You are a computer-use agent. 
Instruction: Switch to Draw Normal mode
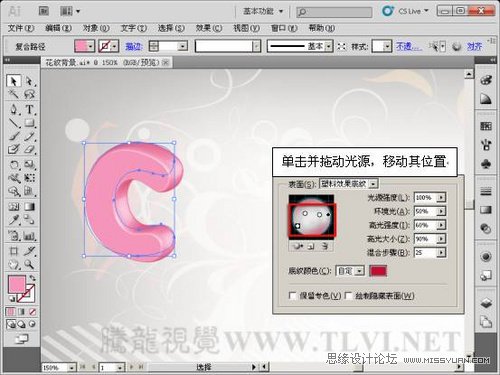pyautogui.click(x=11, y=324)
